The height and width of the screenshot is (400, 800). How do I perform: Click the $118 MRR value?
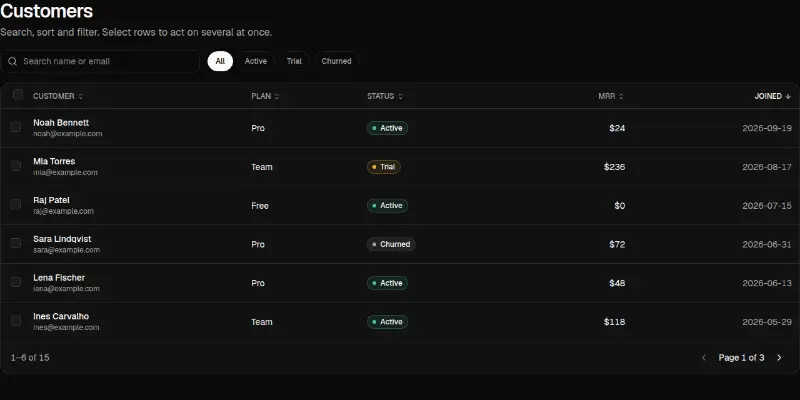[614, 322]
